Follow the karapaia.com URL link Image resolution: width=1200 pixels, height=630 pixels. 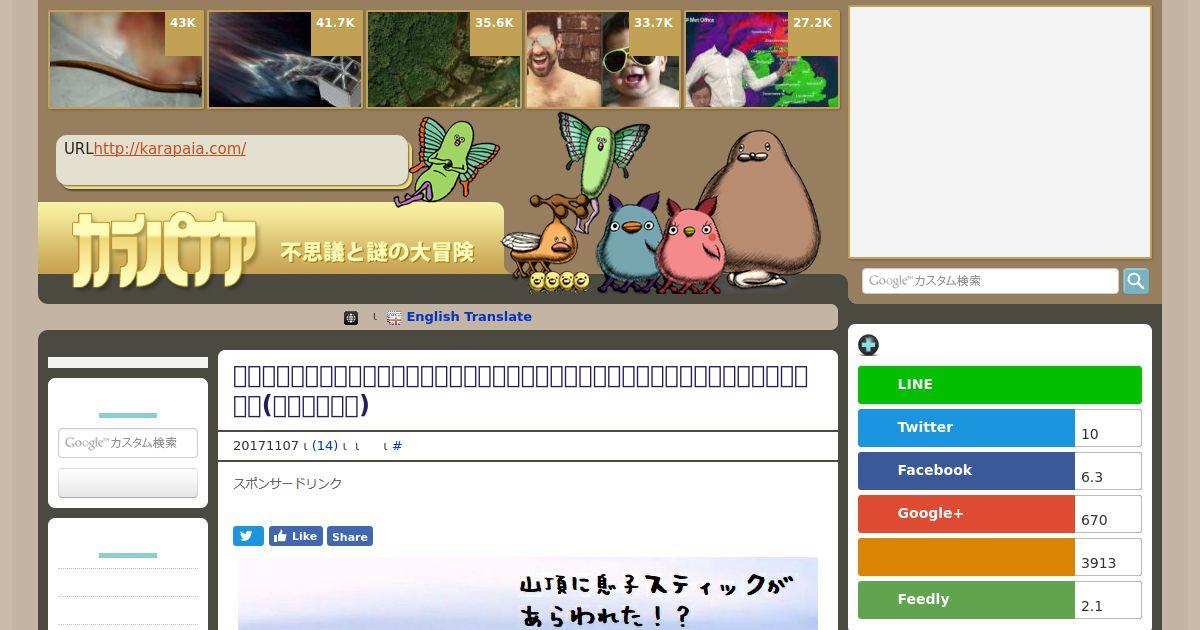tap(169, 149)
